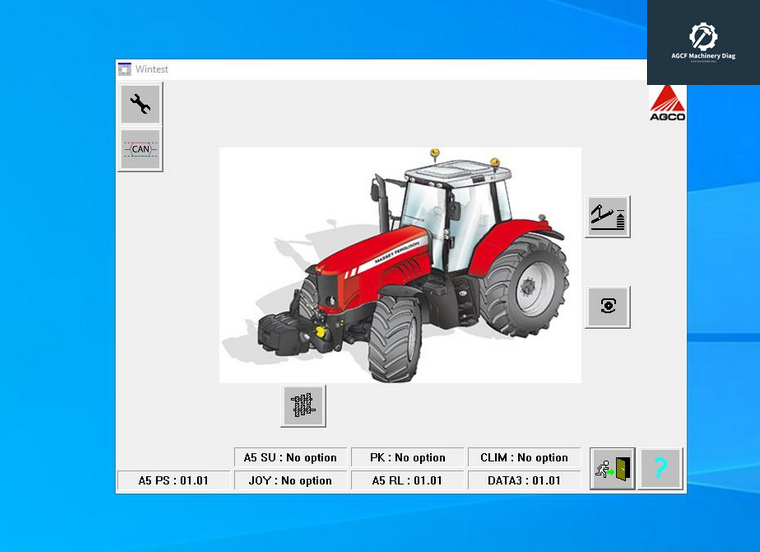
Task: Select the 'CLIM : No option' field
Action: 524,457
